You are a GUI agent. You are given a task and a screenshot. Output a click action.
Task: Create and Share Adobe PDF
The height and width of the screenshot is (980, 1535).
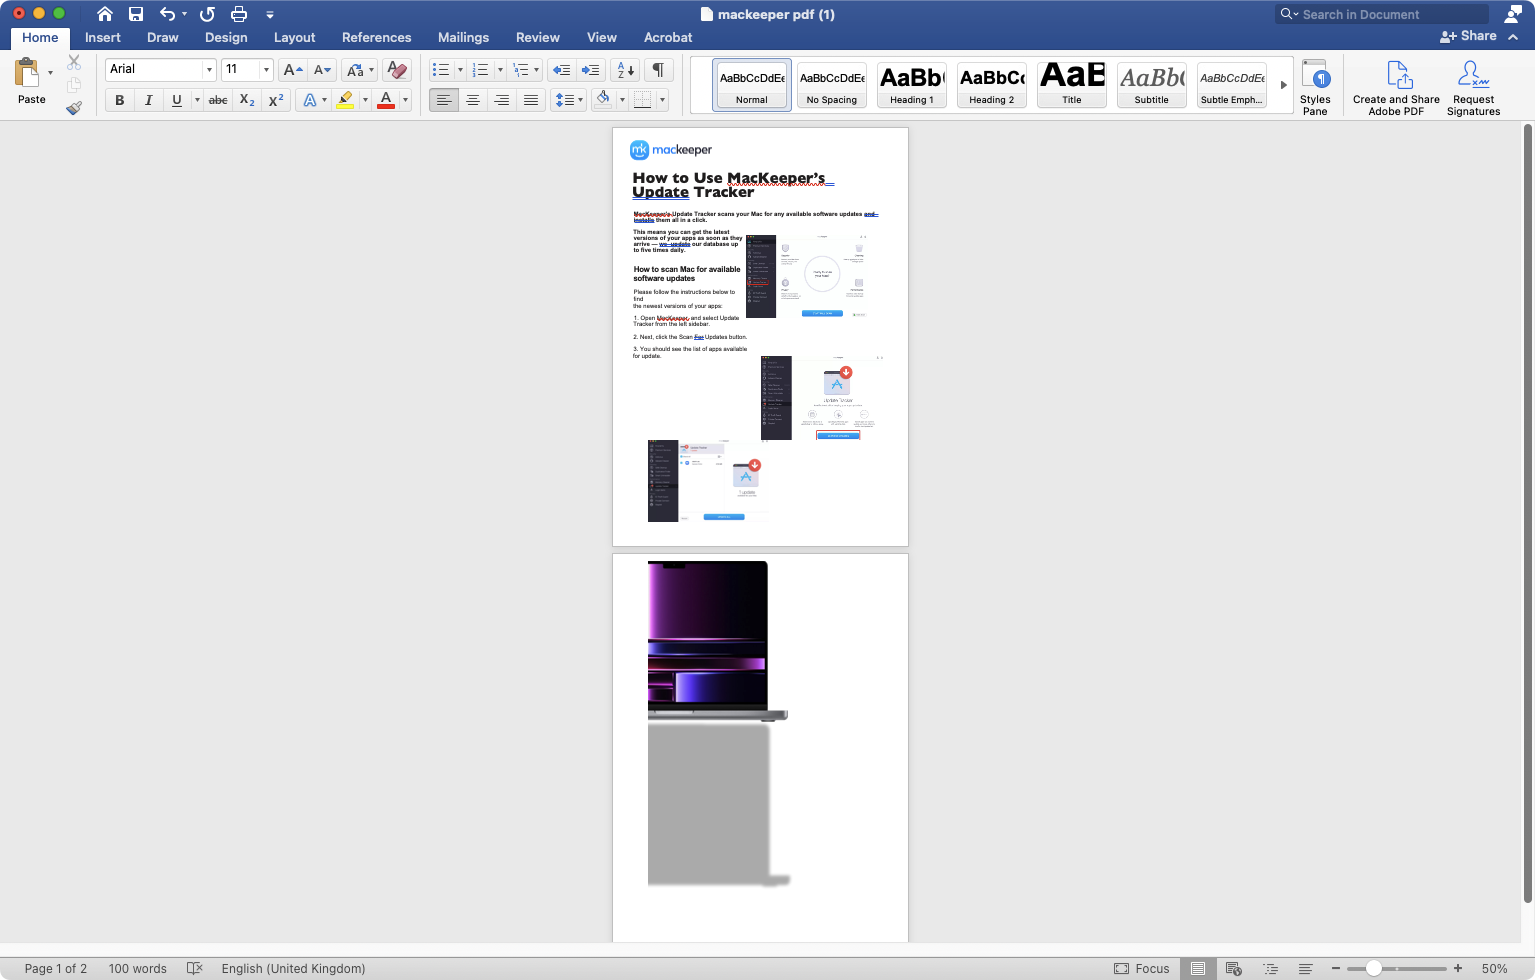1396,87
